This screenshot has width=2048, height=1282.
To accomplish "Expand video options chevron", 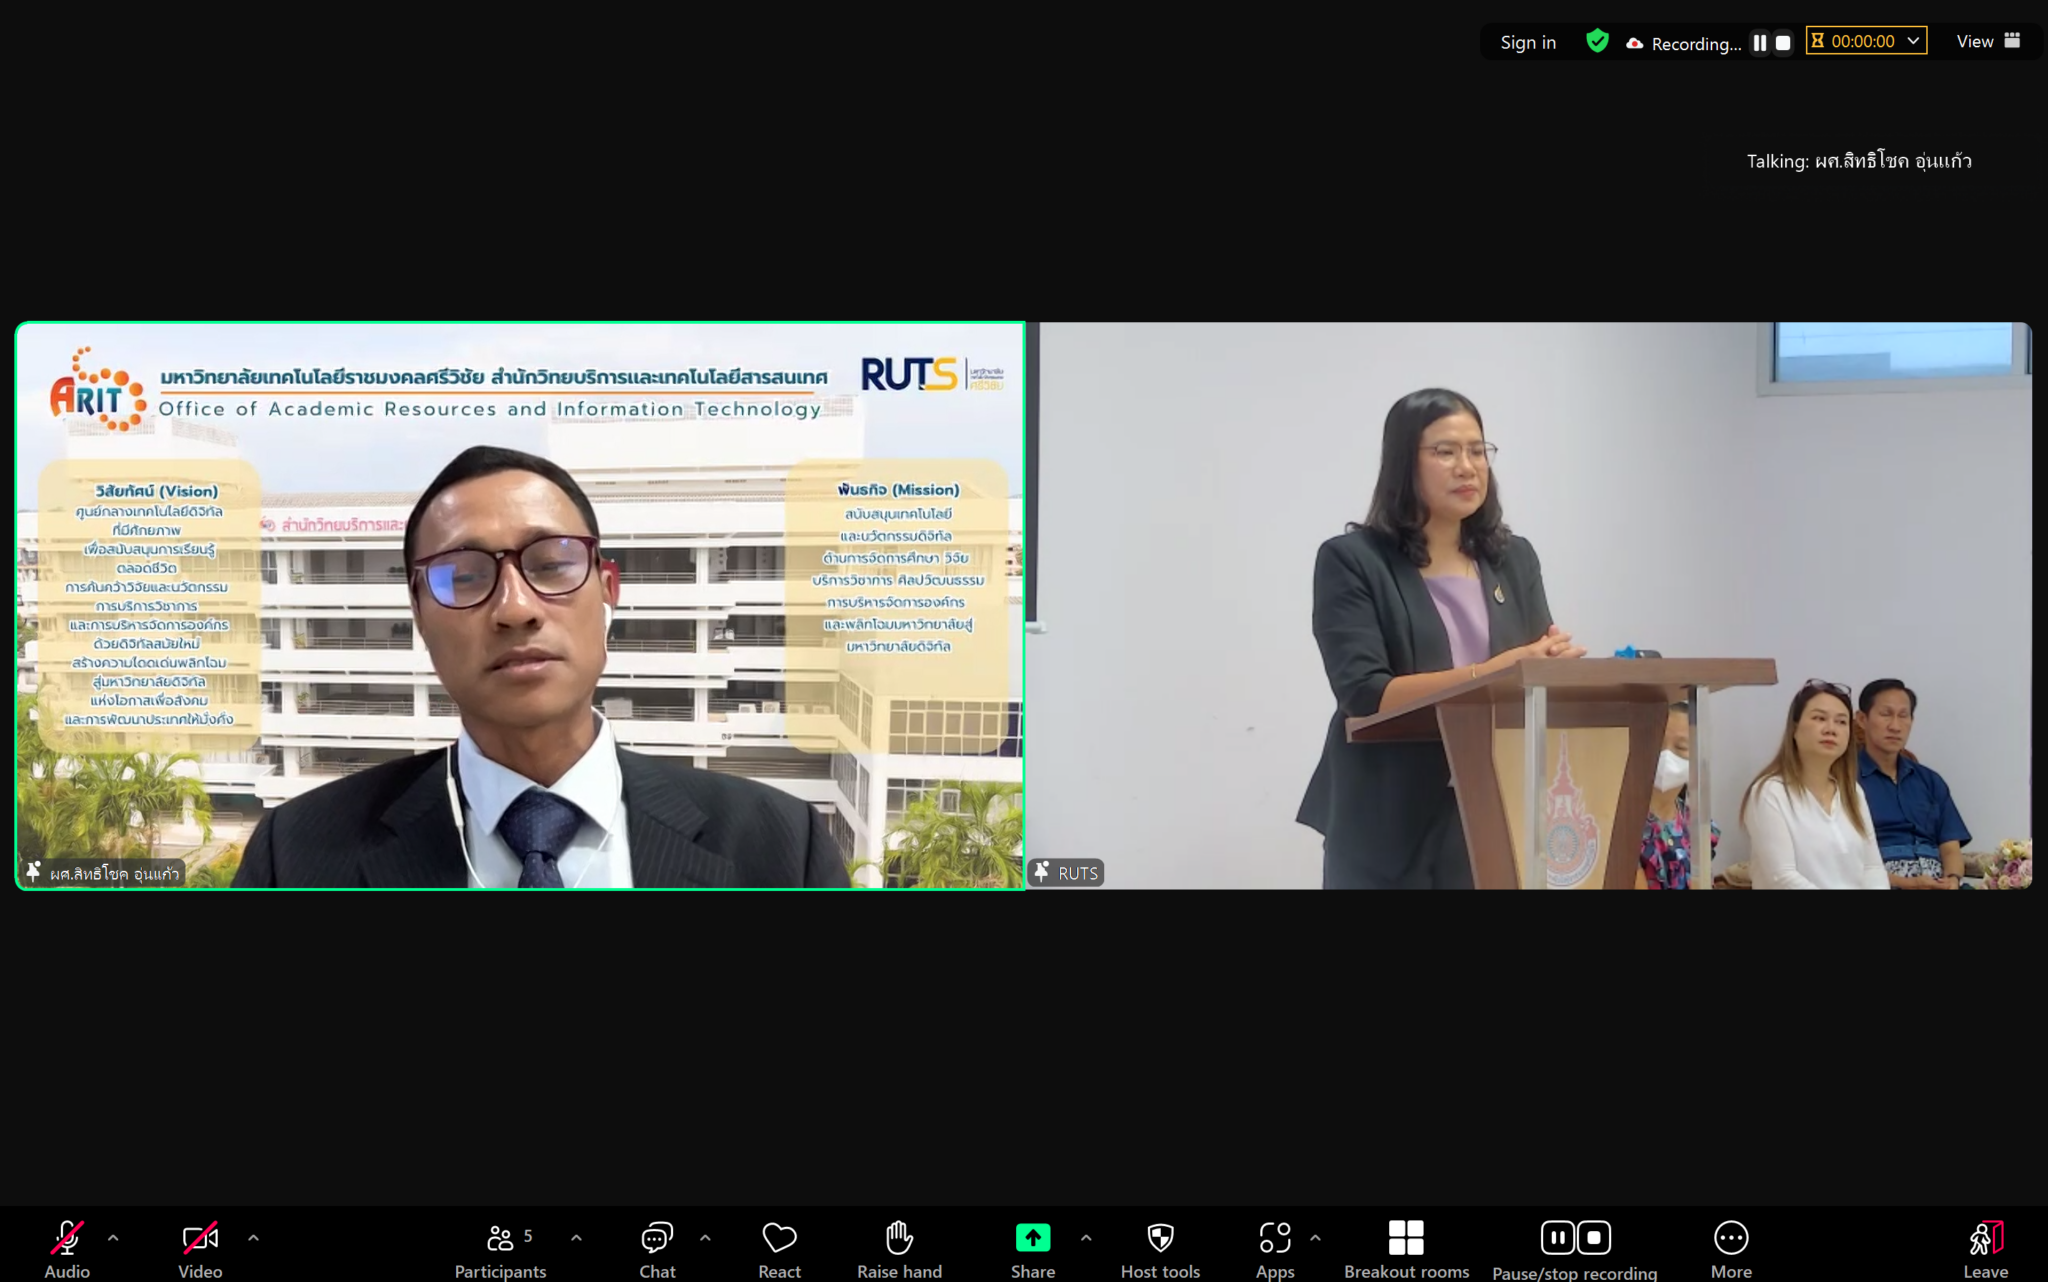I will pyautogui.click(x=253, y=1238).
